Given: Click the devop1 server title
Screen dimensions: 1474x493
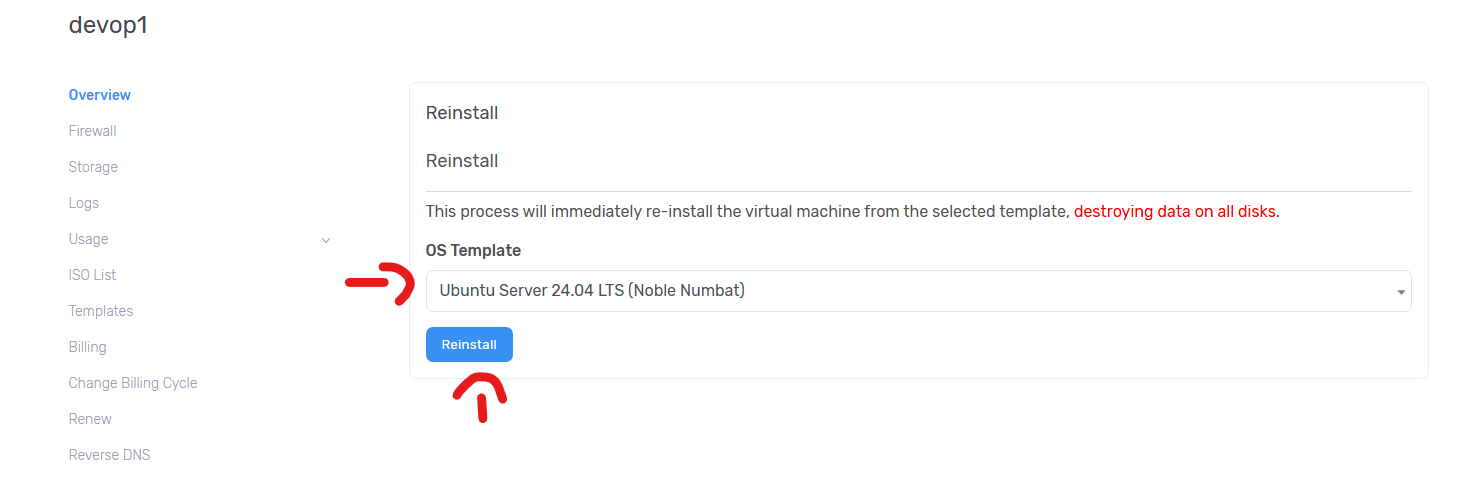Looking at the screenshot, I should point(108,26).
